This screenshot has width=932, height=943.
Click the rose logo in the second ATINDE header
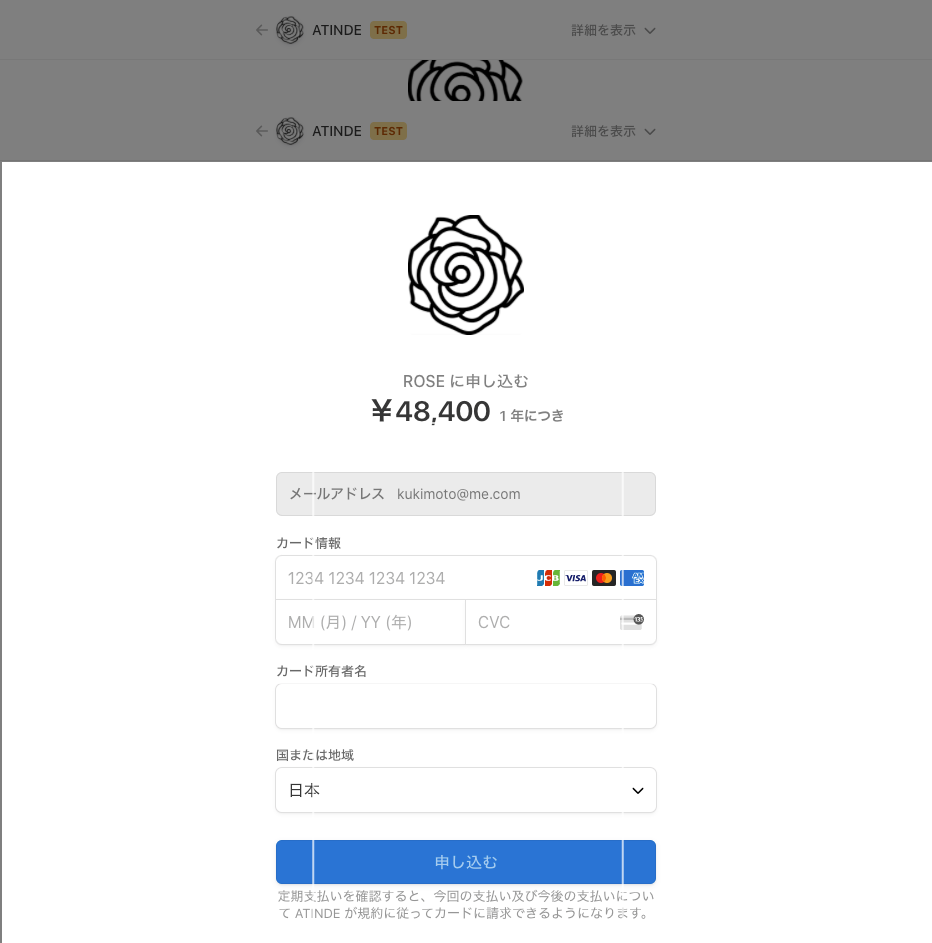[290, 131]
